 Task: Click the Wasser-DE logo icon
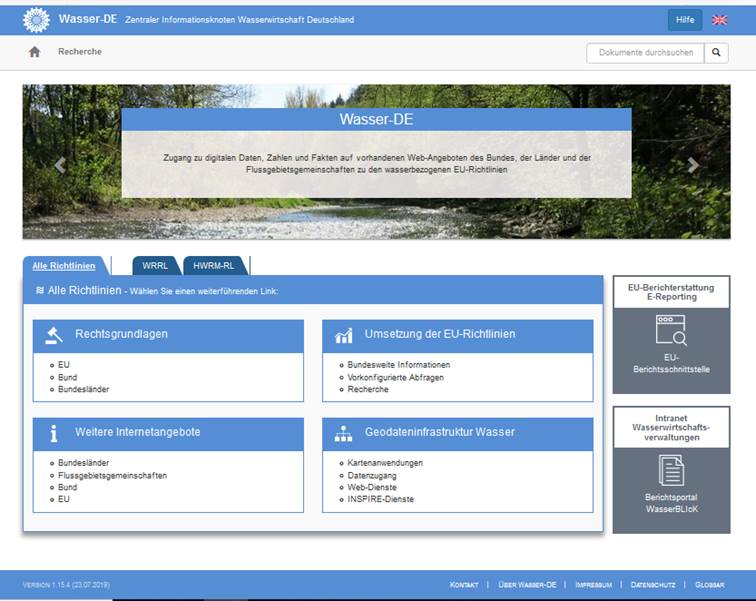click(36, 19)
